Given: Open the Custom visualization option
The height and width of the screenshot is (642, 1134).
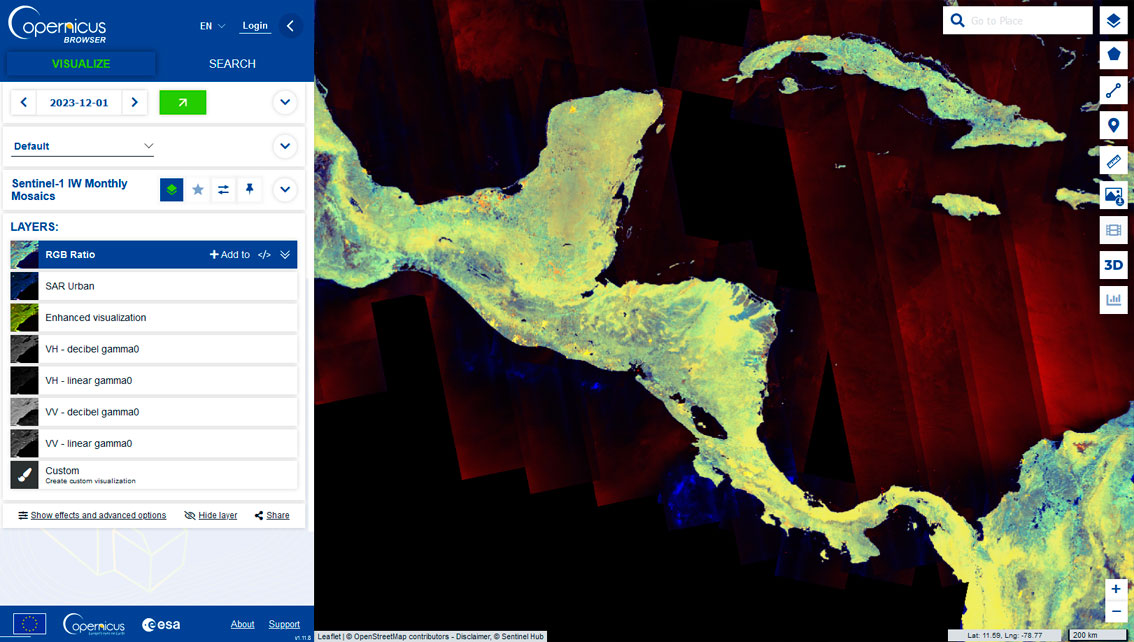Looking at the screenshot, I should coord(154,475).
